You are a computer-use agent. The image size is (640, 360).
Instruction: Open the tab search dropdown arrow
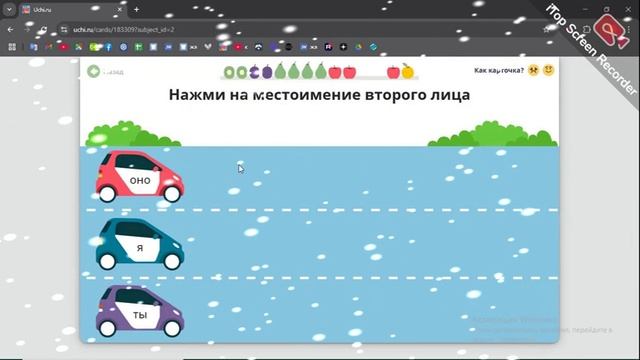click(x=9, y=9)
